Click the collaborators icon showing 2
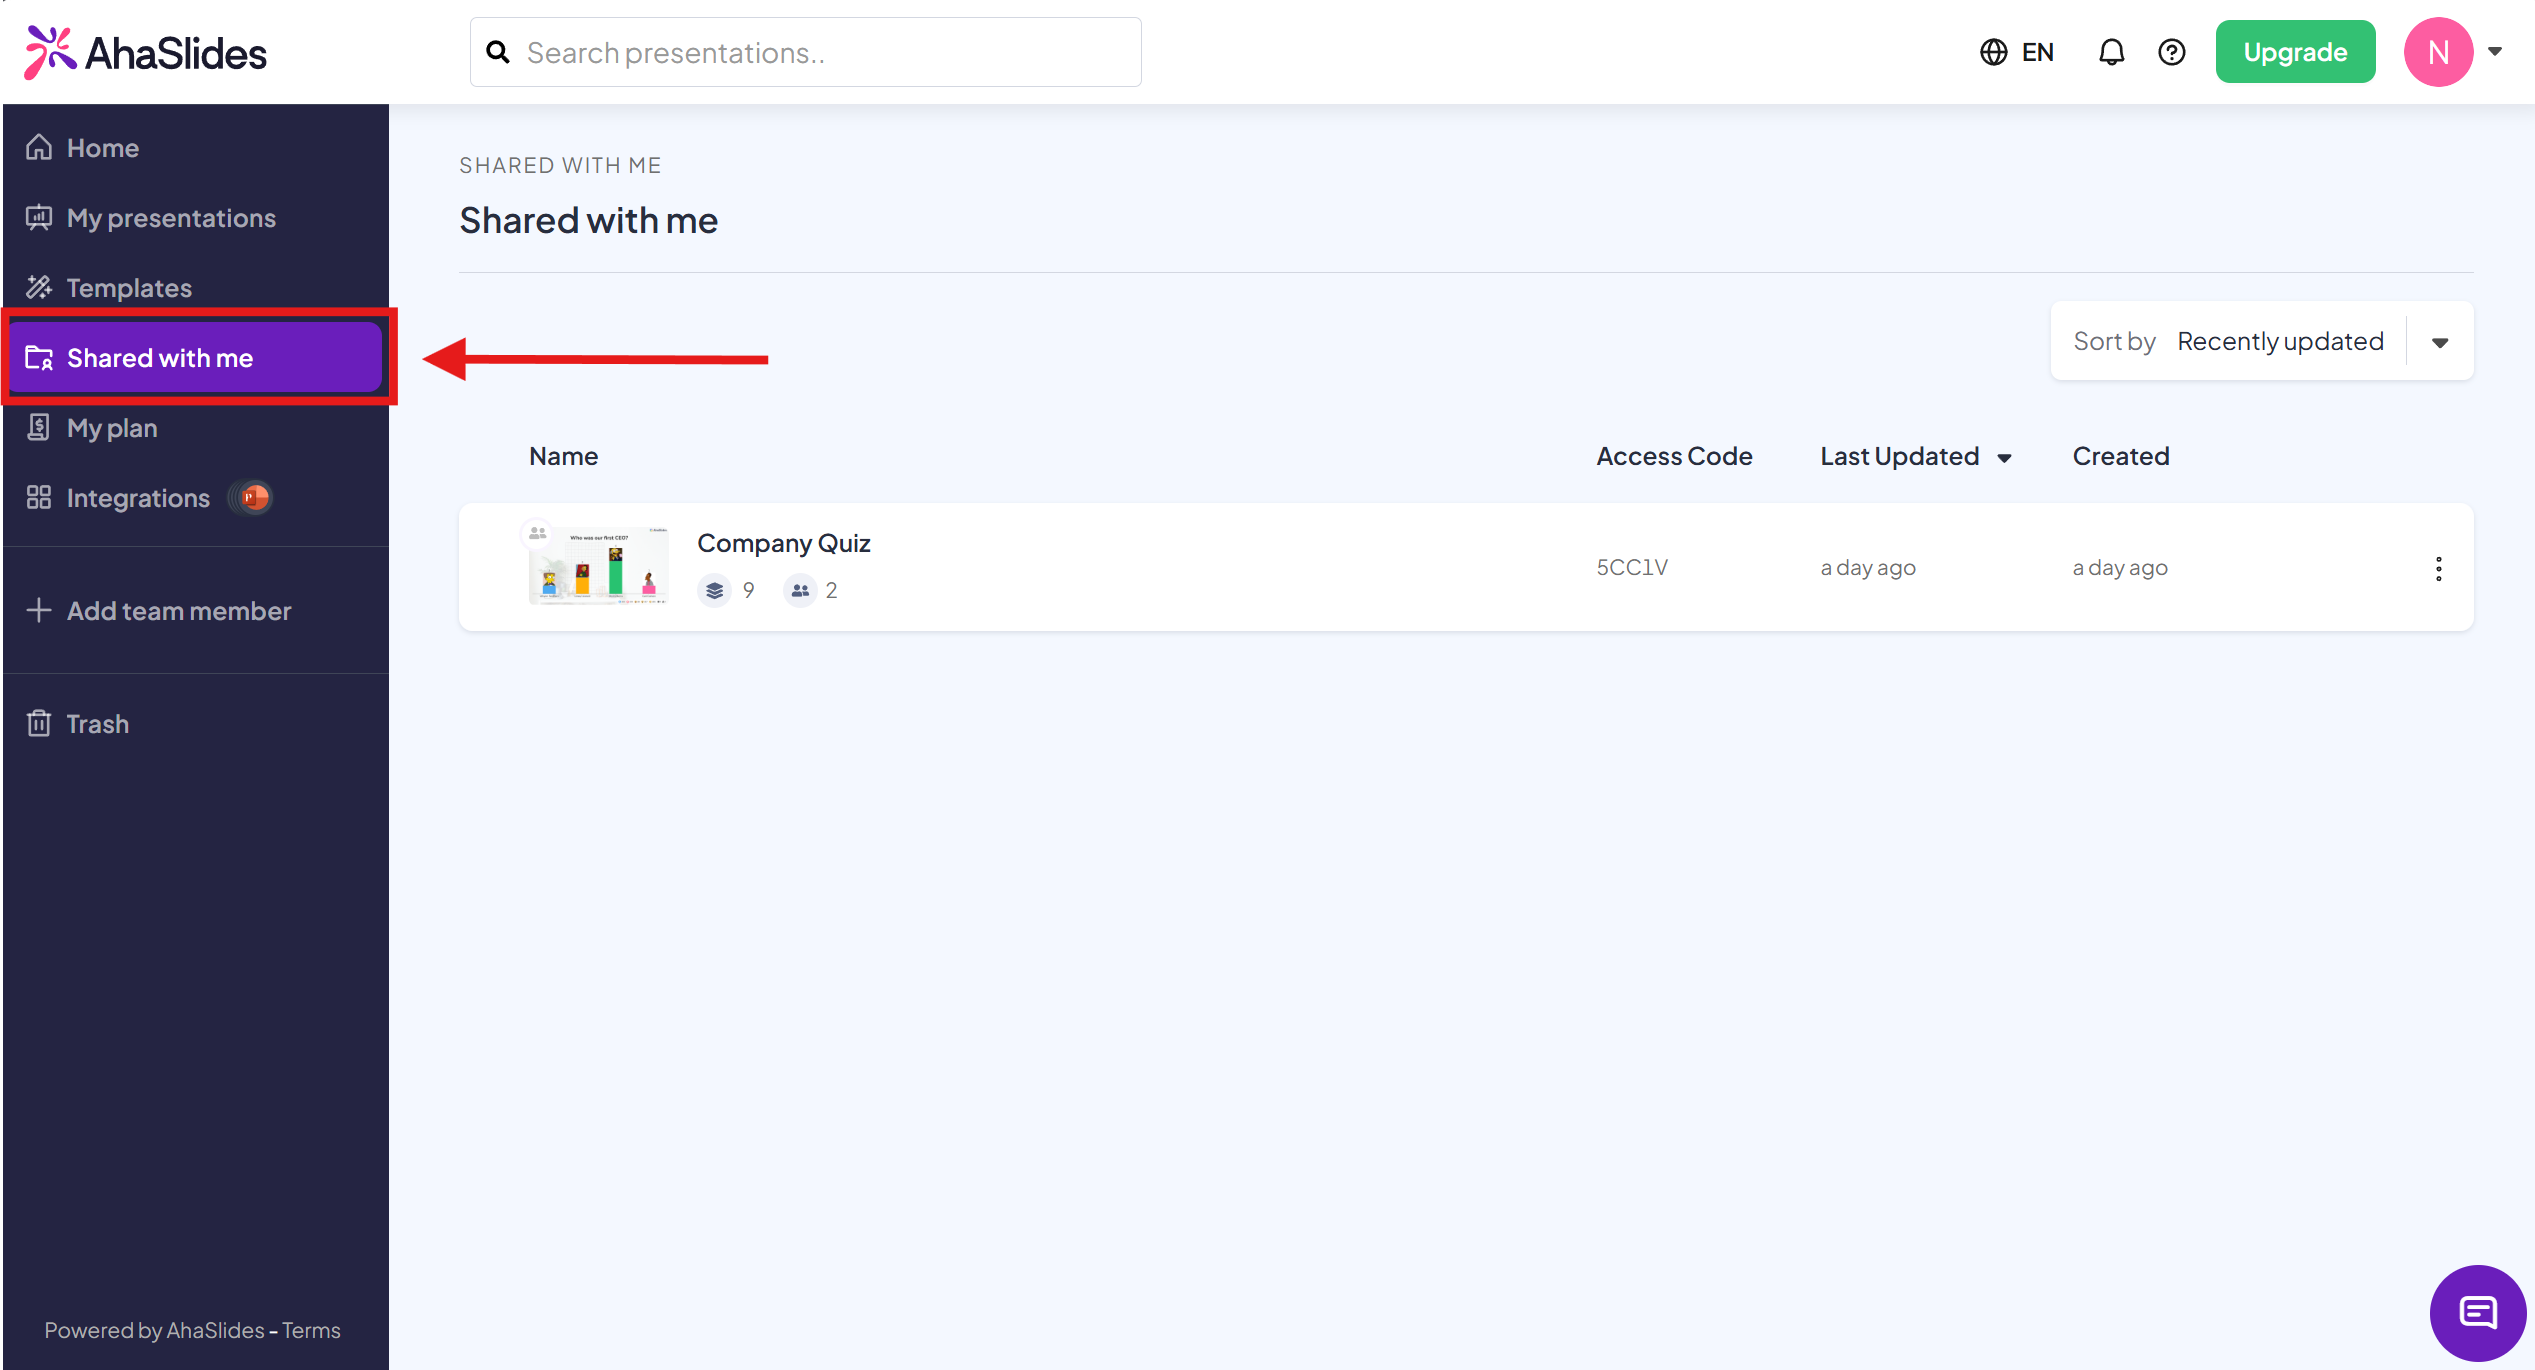 [800, 591]
